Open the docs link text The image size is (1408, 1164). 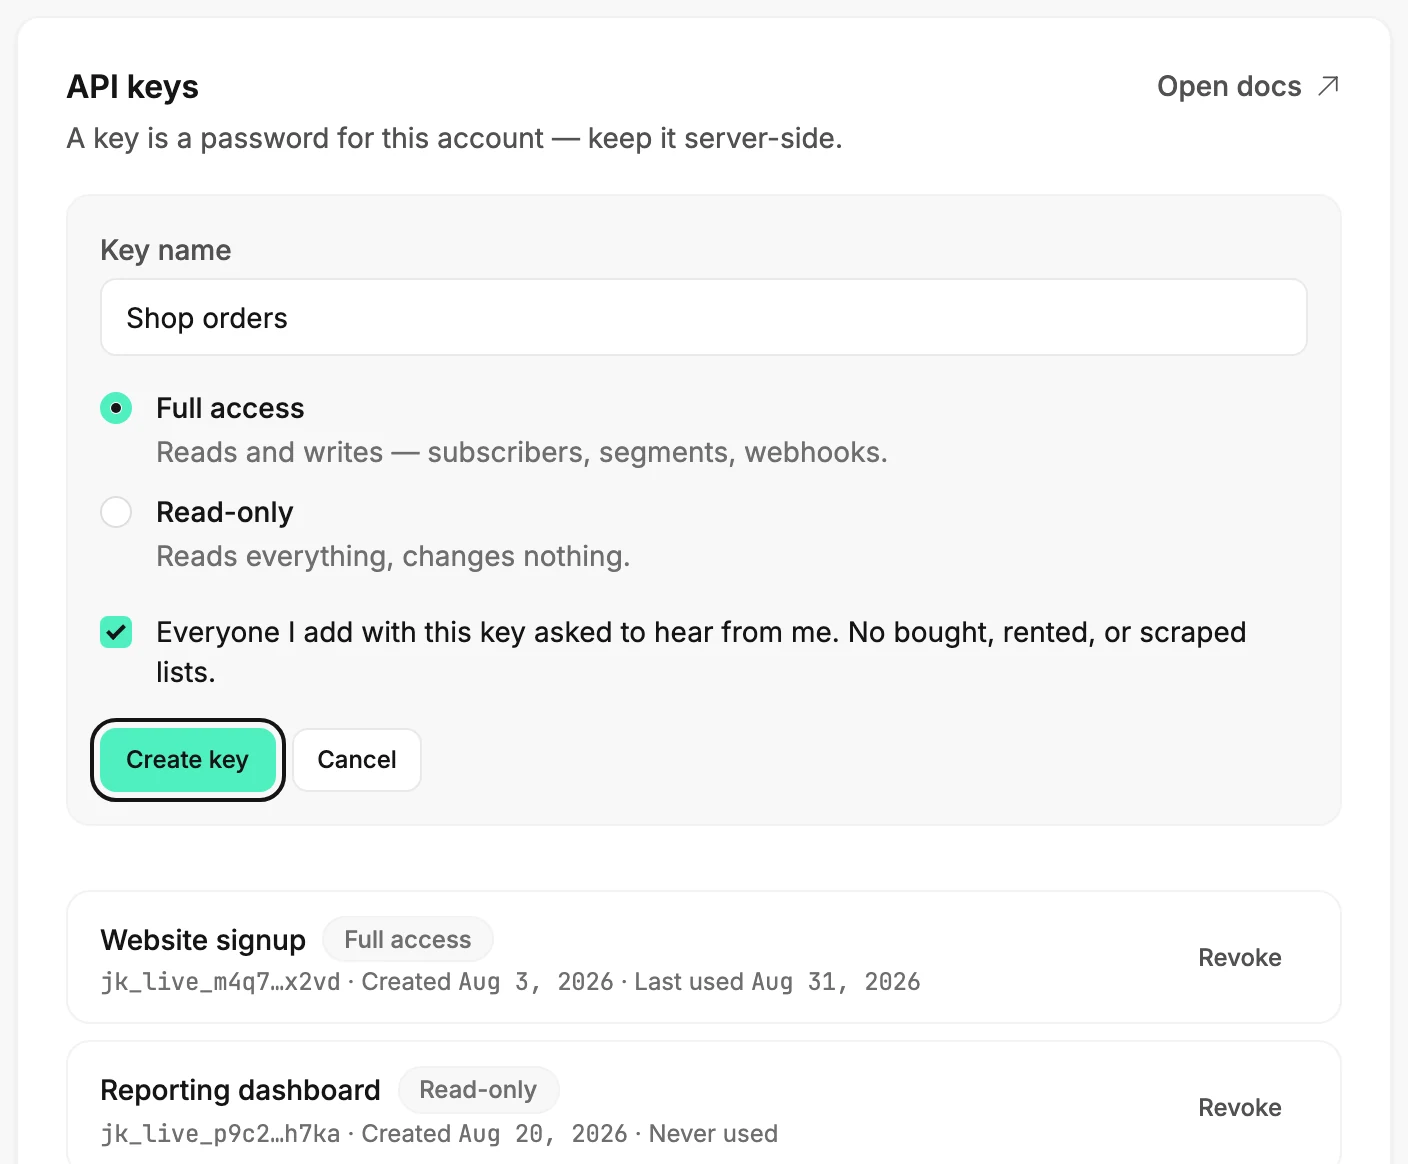[x=1229, y=86]
